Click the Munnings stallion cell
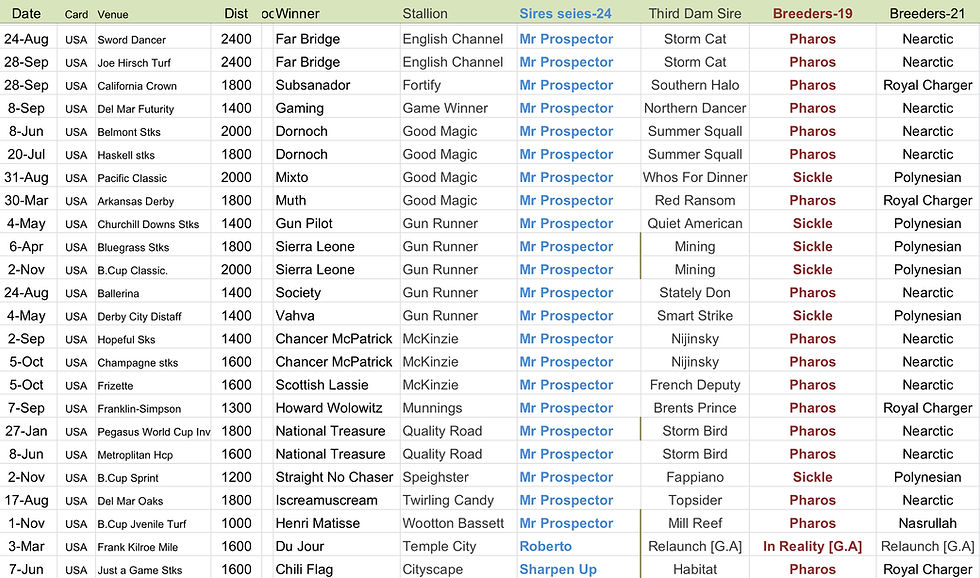 (432, 408)
